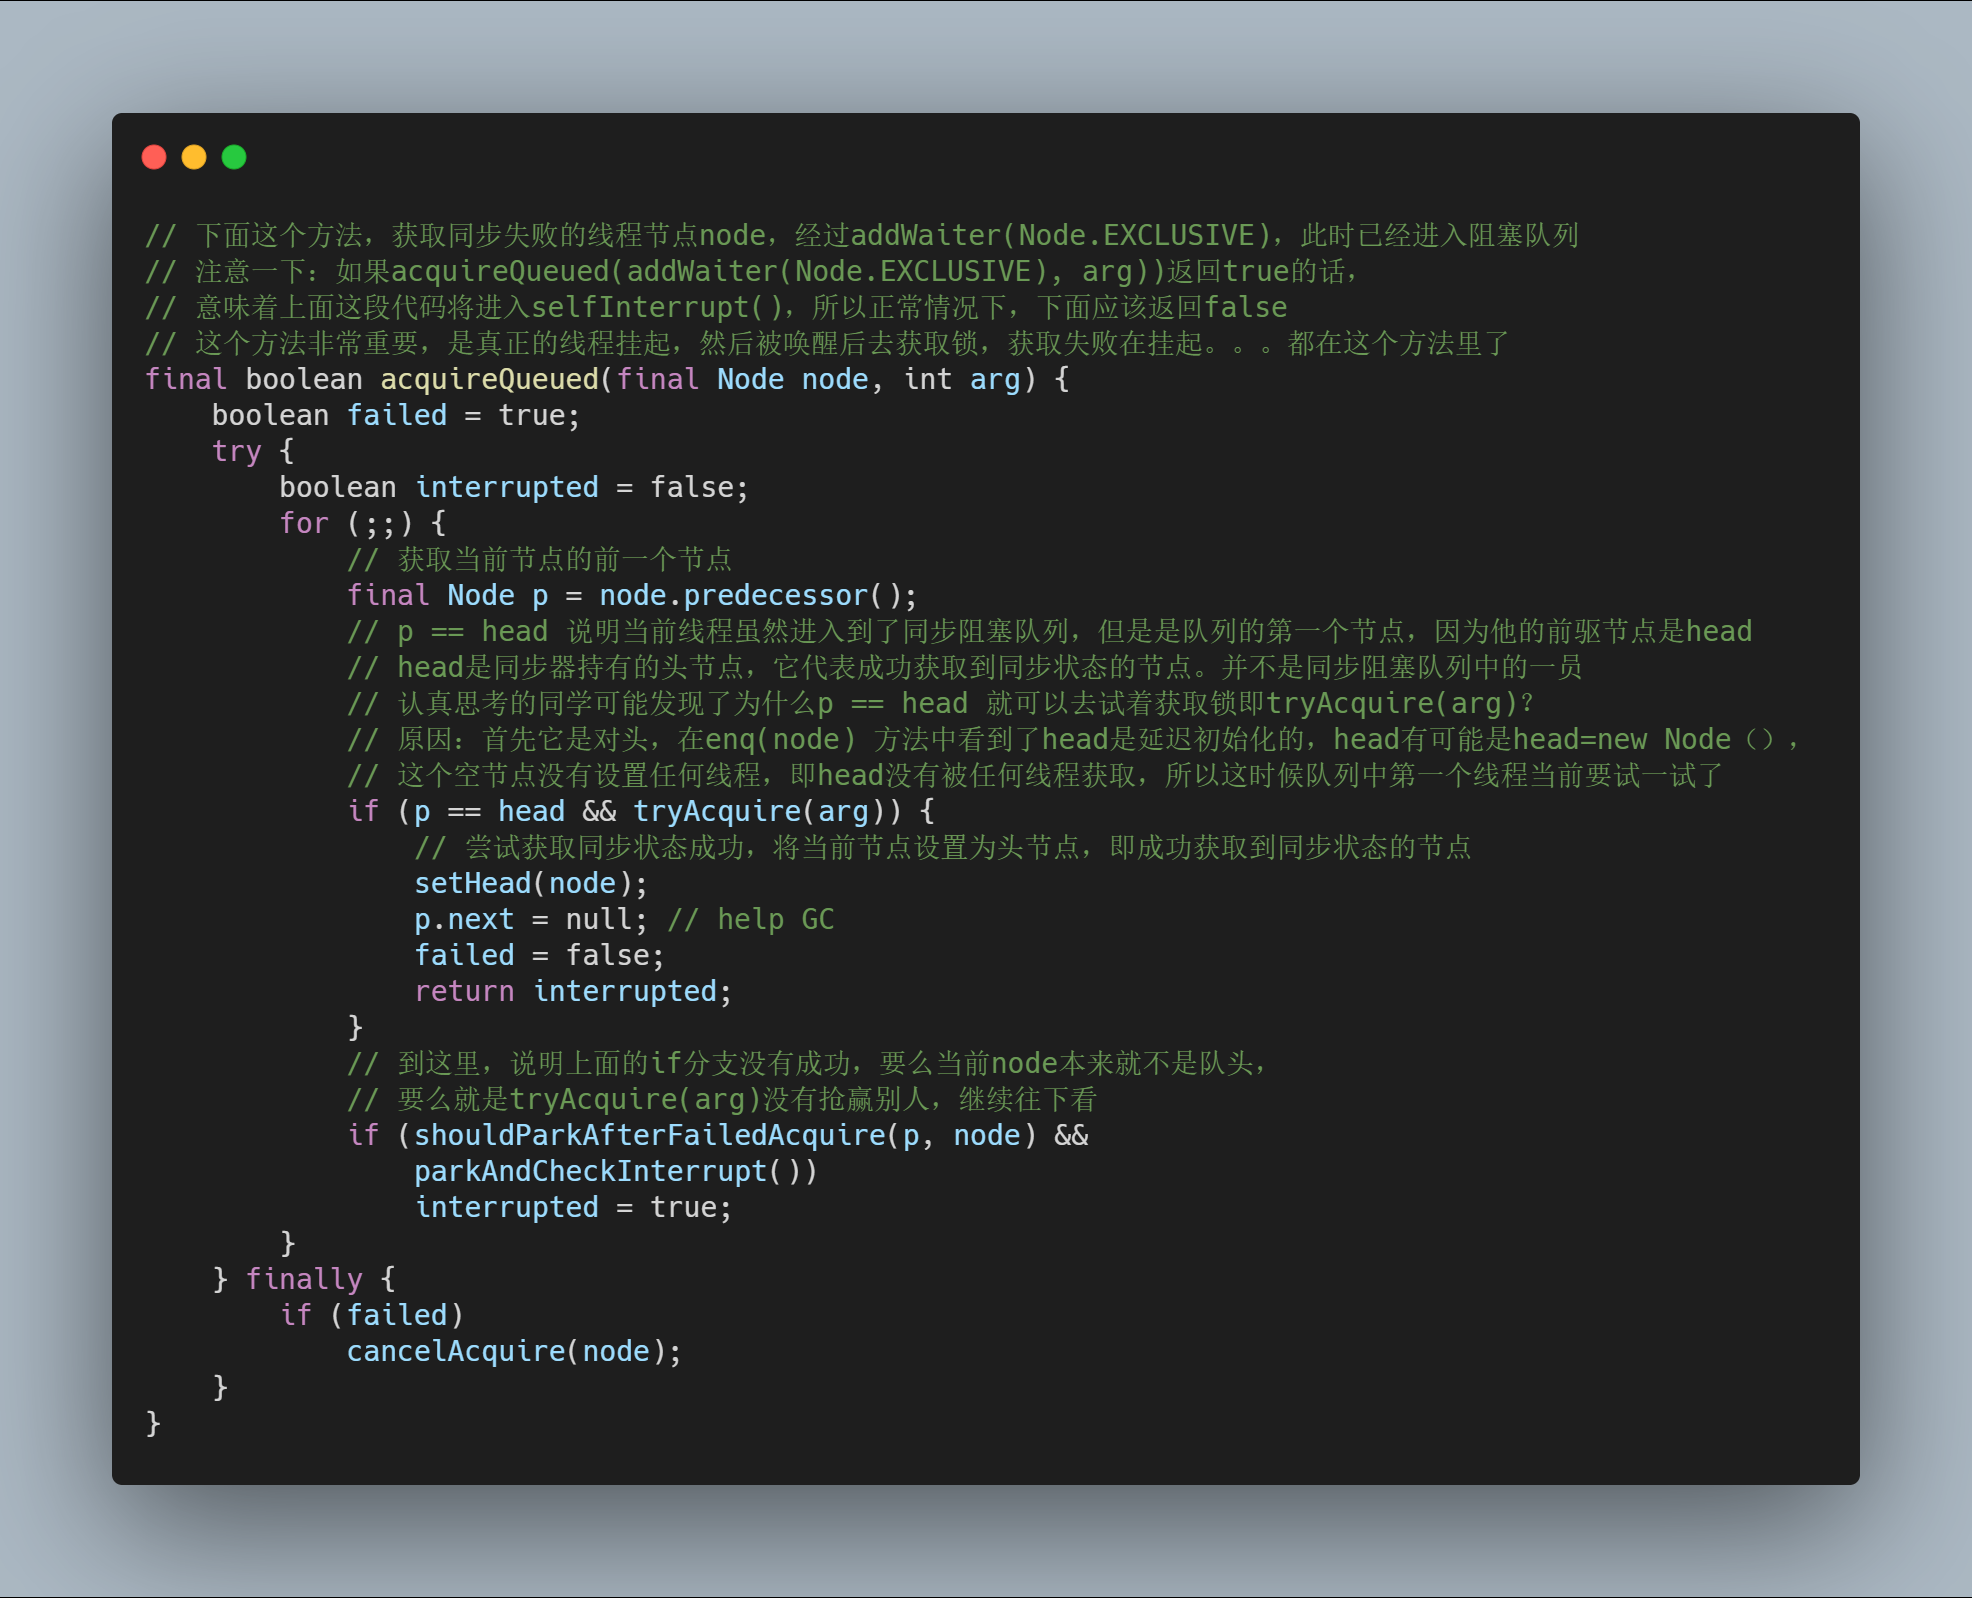Click 'if (p == head && tryAcquire(arg))' line

click(641, 811)
